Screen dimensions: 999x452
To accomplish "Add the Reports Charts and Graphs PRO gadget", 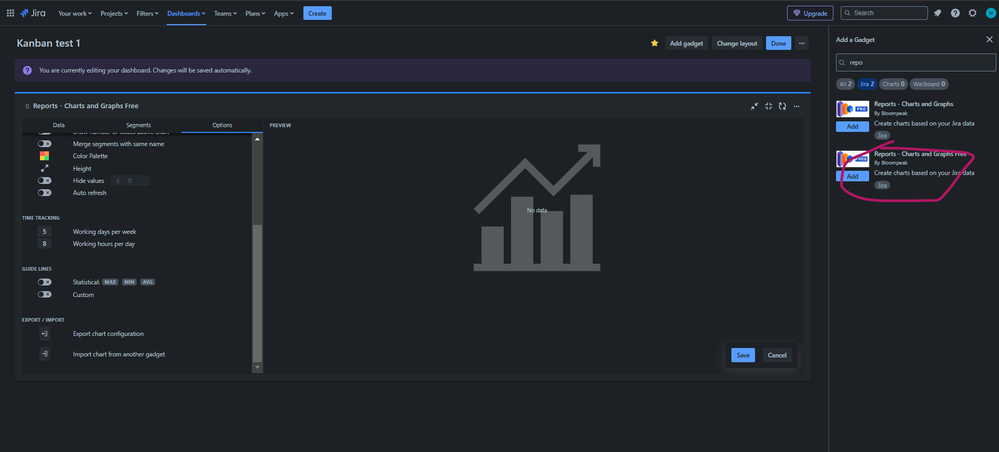I will [852, 126].
